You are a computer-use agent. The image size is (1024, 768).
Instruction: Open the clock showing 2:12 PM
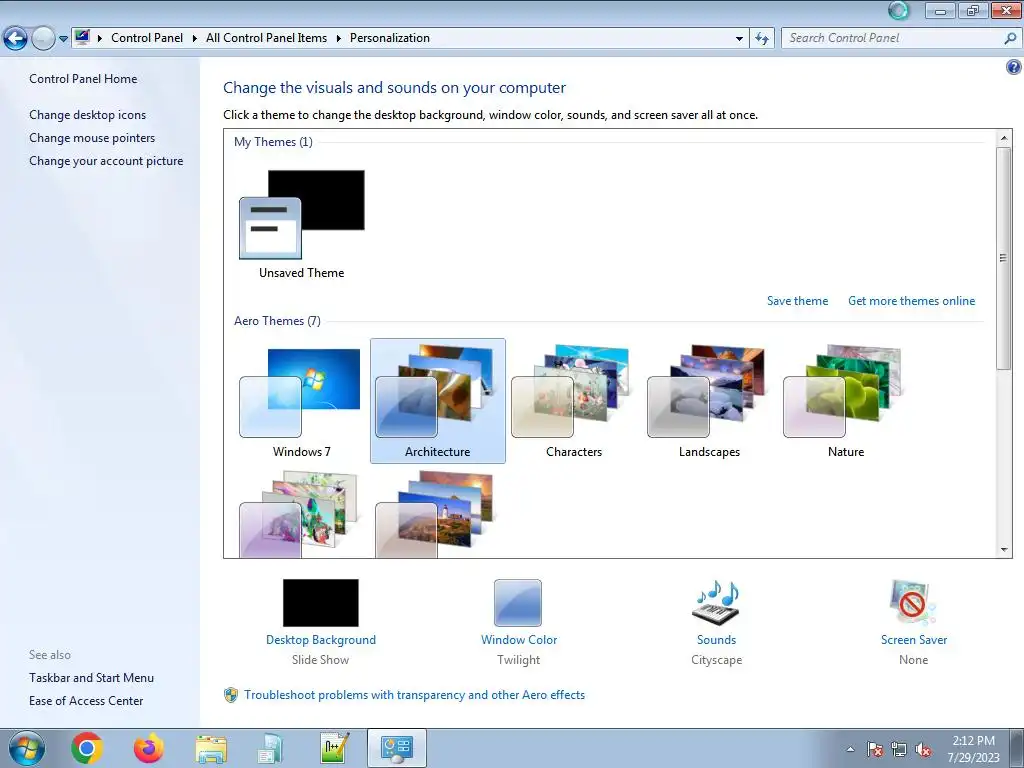tap(973, 749)
